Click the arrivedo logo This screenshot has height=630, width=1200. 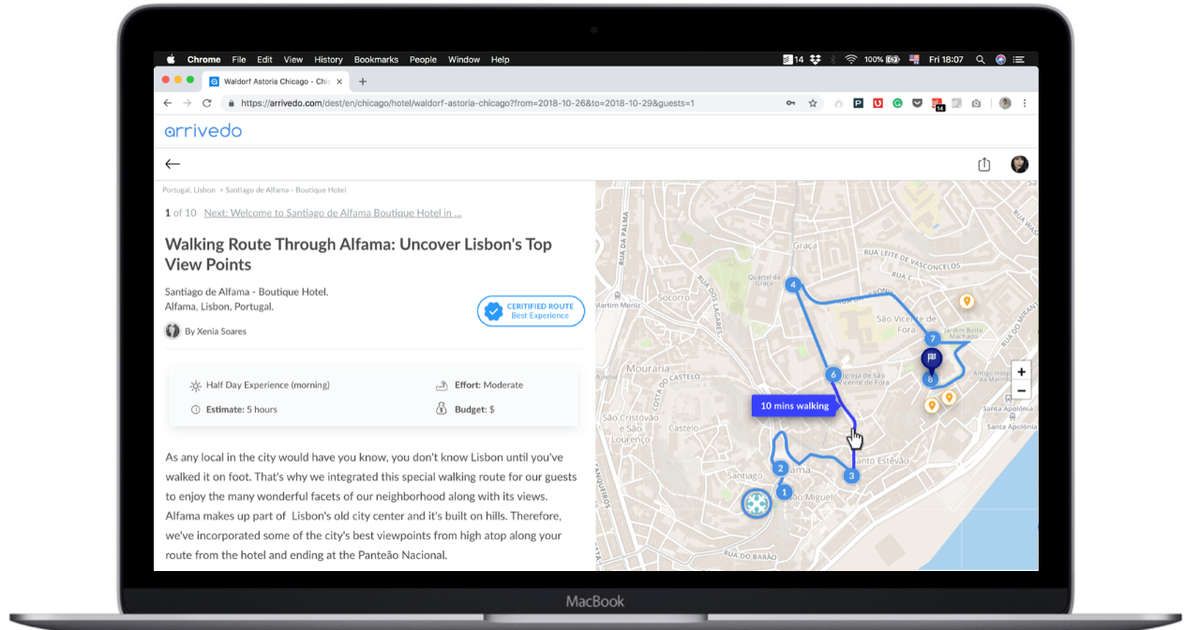(x=203, y=130)
